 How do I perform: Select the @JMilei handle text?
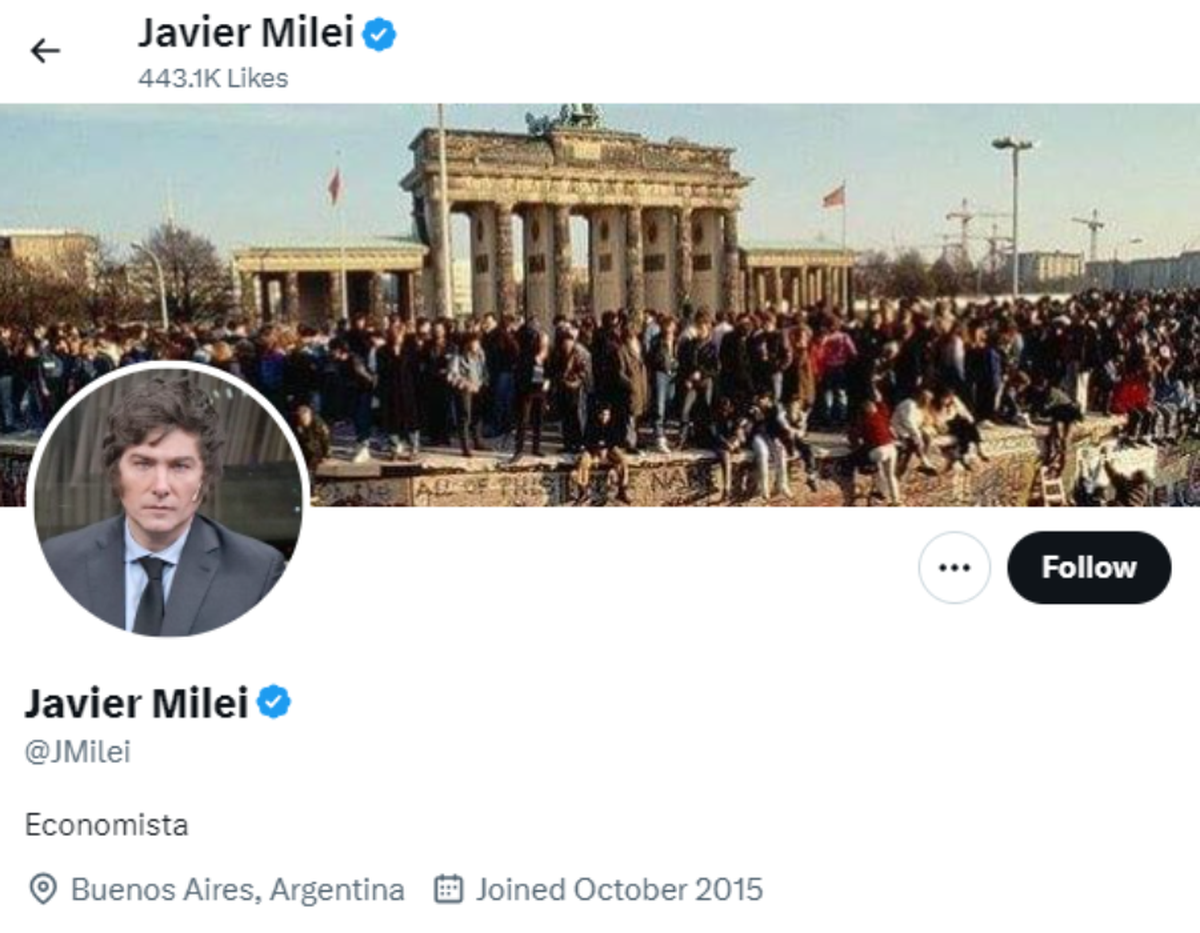(x=75, y=751)
